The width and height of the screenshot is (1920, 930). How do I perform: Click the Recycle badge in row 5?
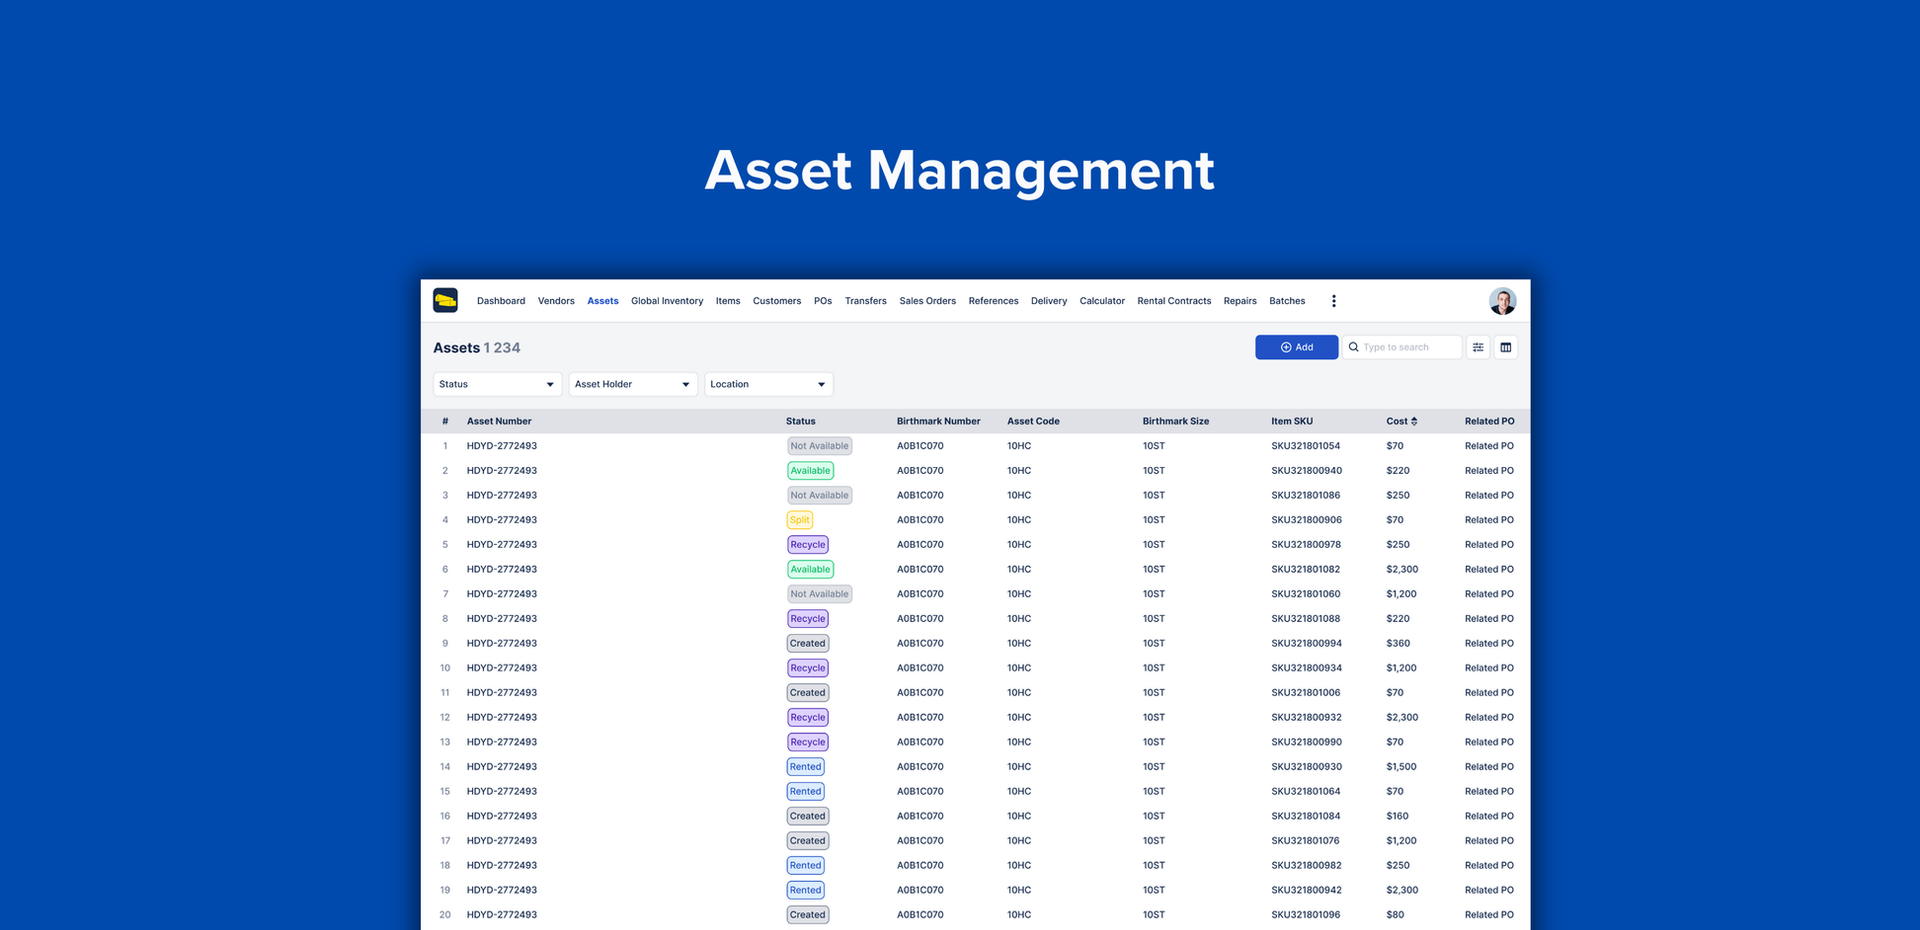pyautogui.click(x=807, y=545)
